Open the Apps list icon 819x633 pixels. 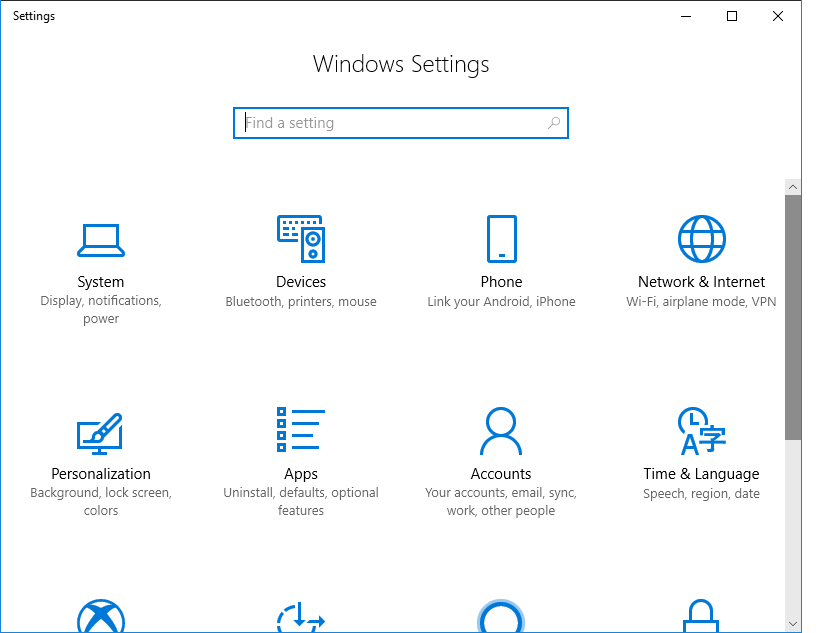(301, 429)
